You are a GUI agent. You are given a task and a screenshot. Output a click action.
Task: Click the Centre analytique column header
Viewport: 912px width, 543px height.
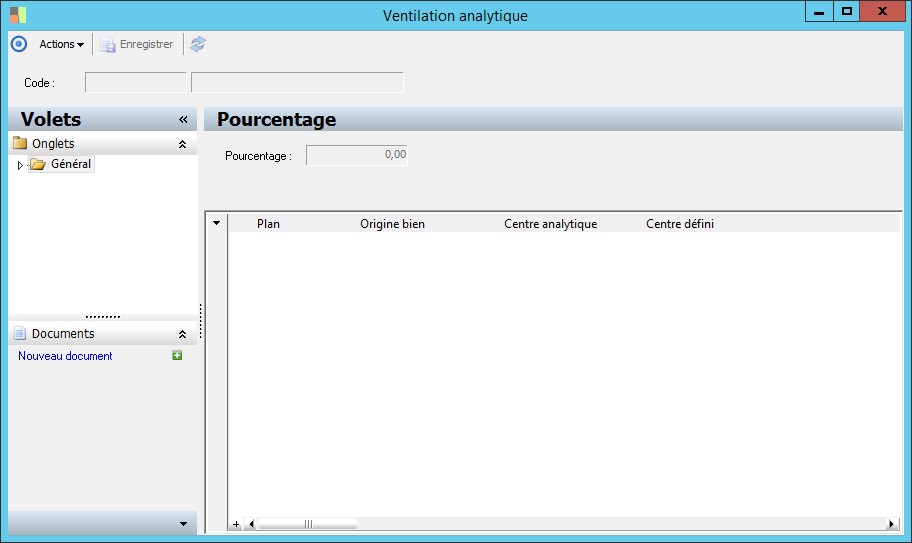(x=550, y=224)
